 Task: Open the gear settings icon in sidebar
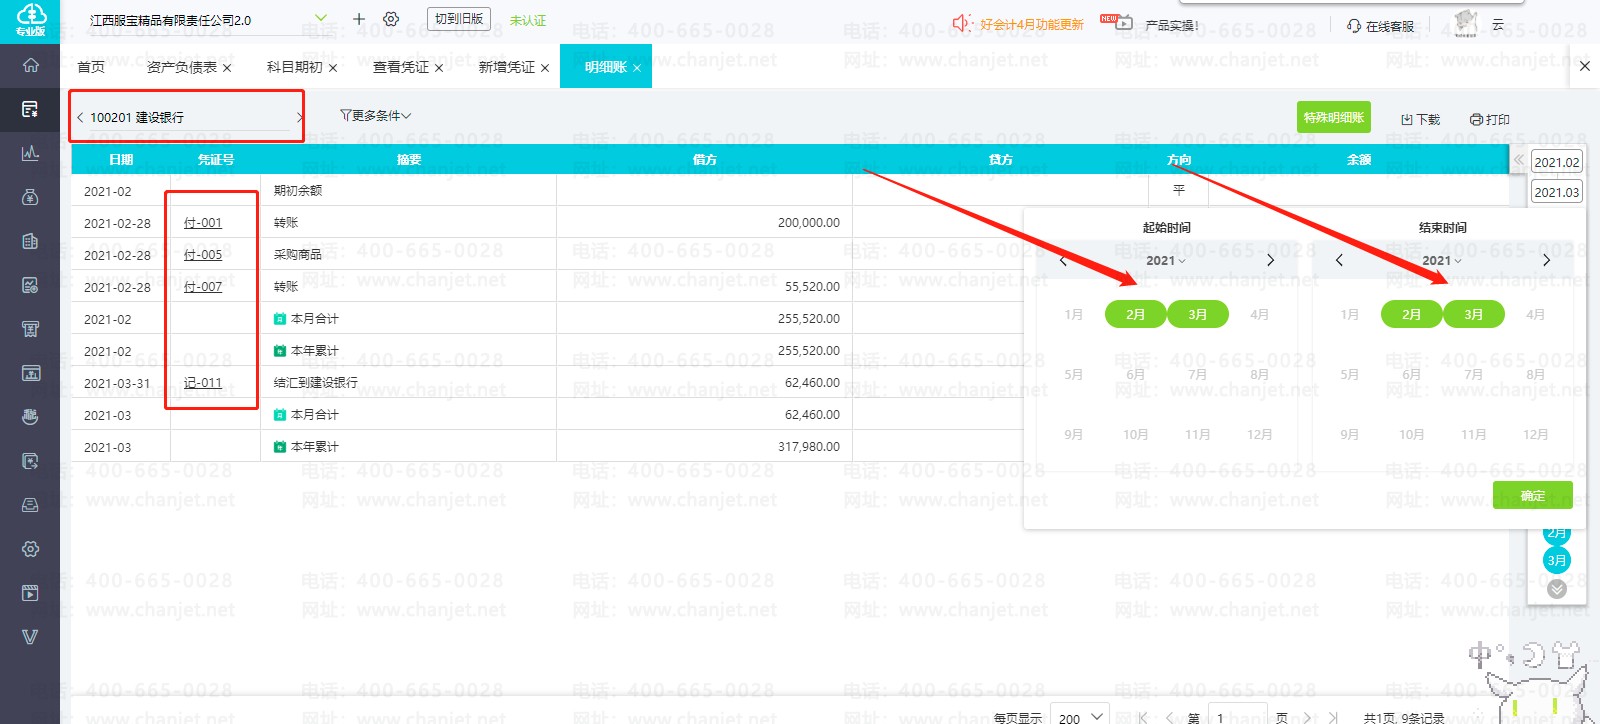pyautogui.click(x=30, y=549)
